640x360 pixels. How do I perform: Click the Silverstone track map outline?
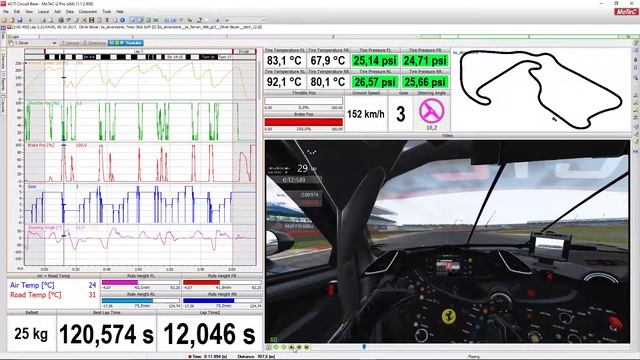541,88
